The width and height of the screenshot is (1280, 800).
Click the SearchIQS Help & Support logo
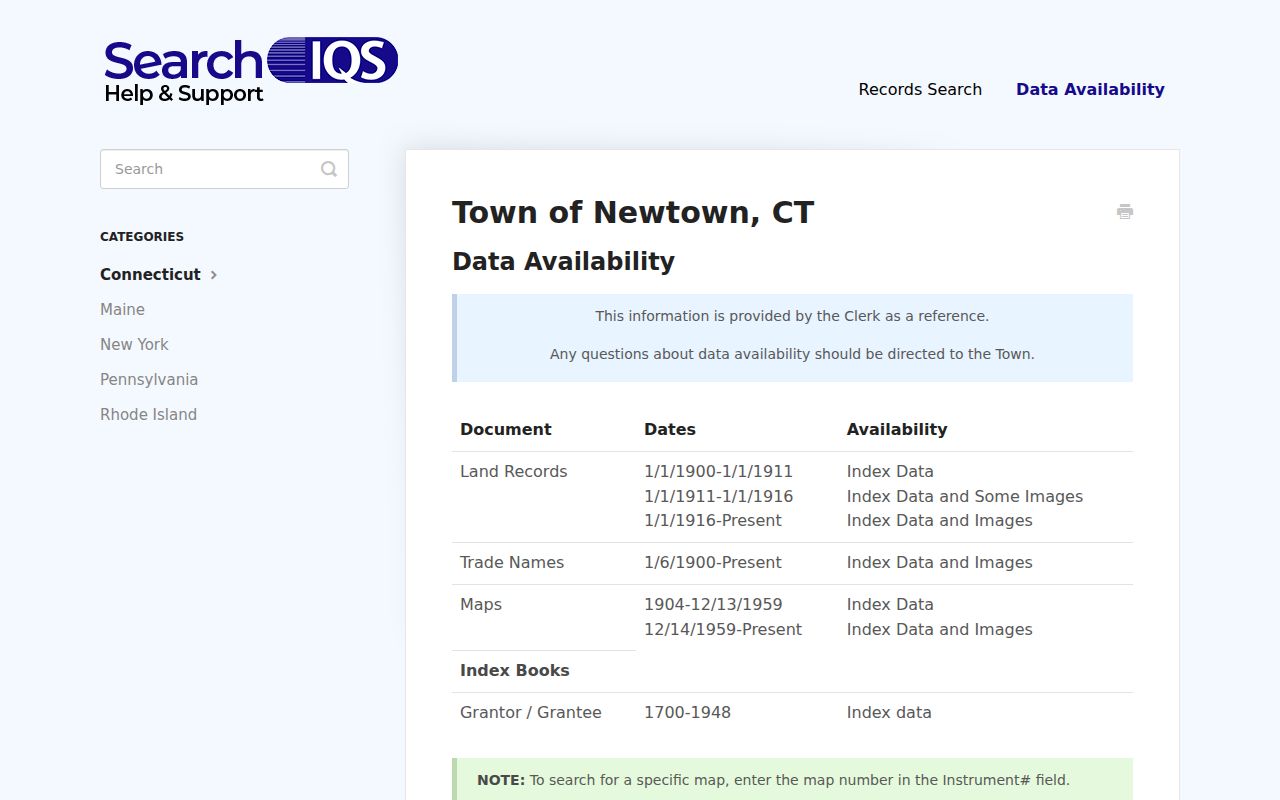[251, 71]
